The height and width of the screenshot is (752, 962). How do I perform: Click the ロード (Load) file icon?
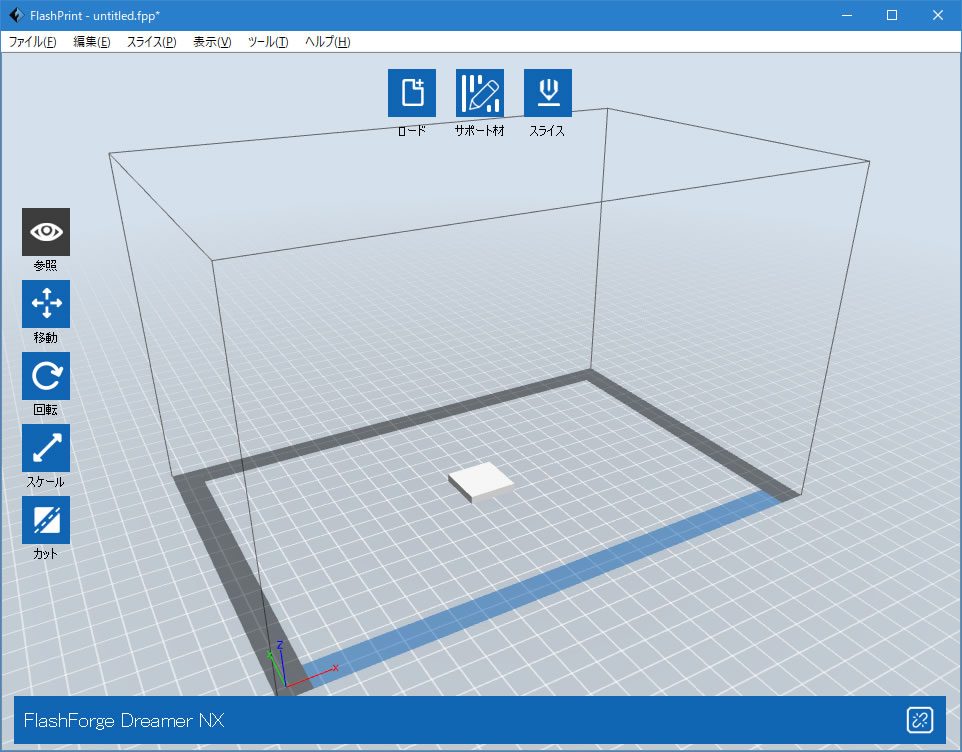coord(412,93)
